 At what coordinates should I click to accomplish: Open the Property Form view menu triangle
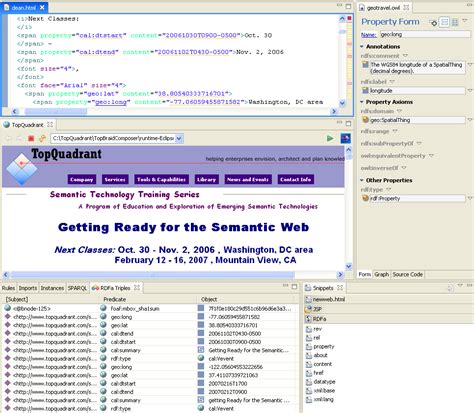pyautogui.click(x=465, y=21)
